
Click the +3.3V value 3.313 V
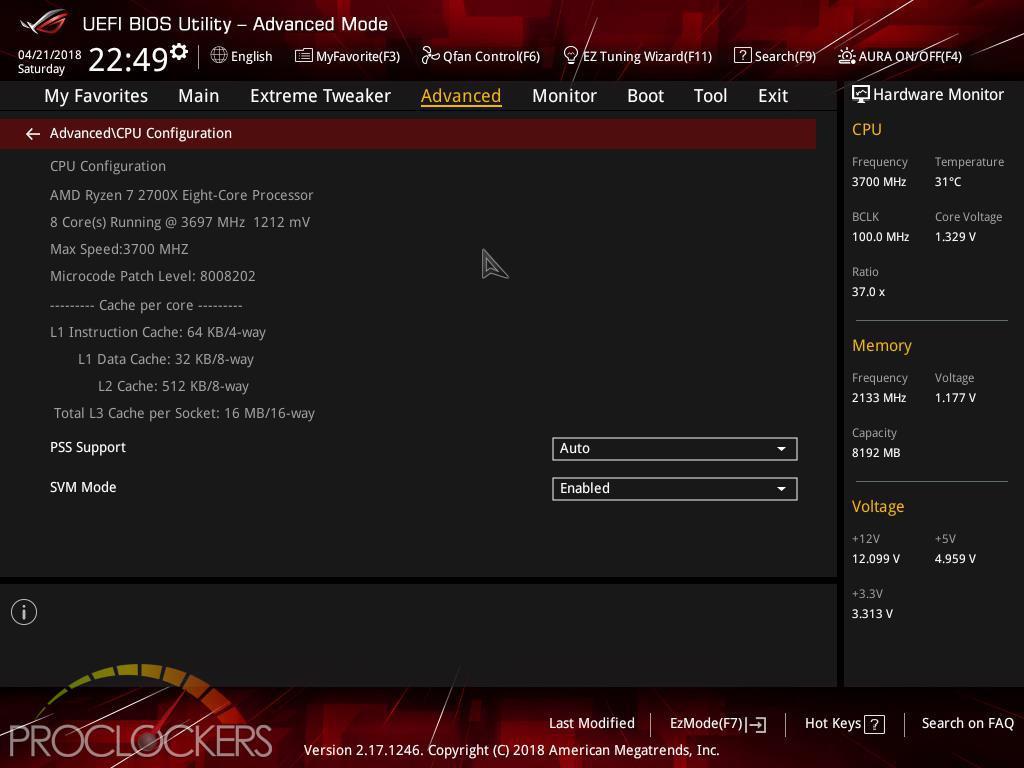872,614
